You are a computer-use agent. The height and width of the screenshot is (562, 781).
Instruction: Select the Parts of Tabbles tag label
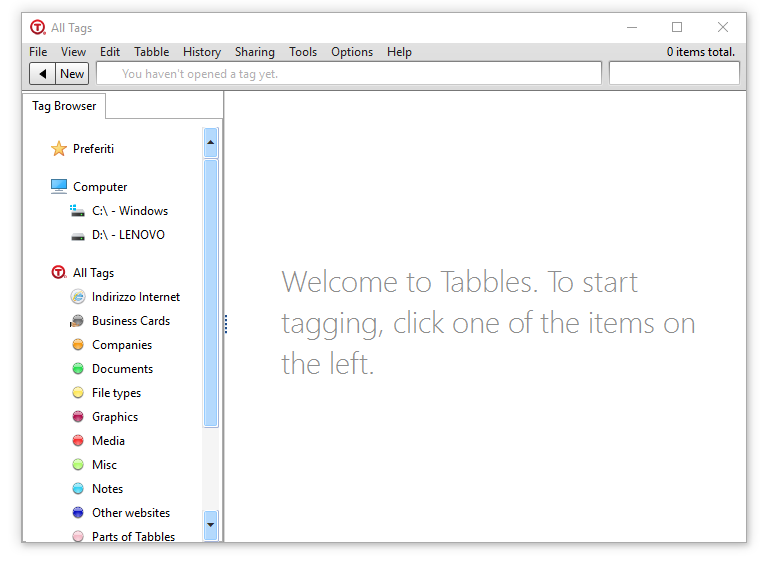pyautogui.click(x=133, y=536)
